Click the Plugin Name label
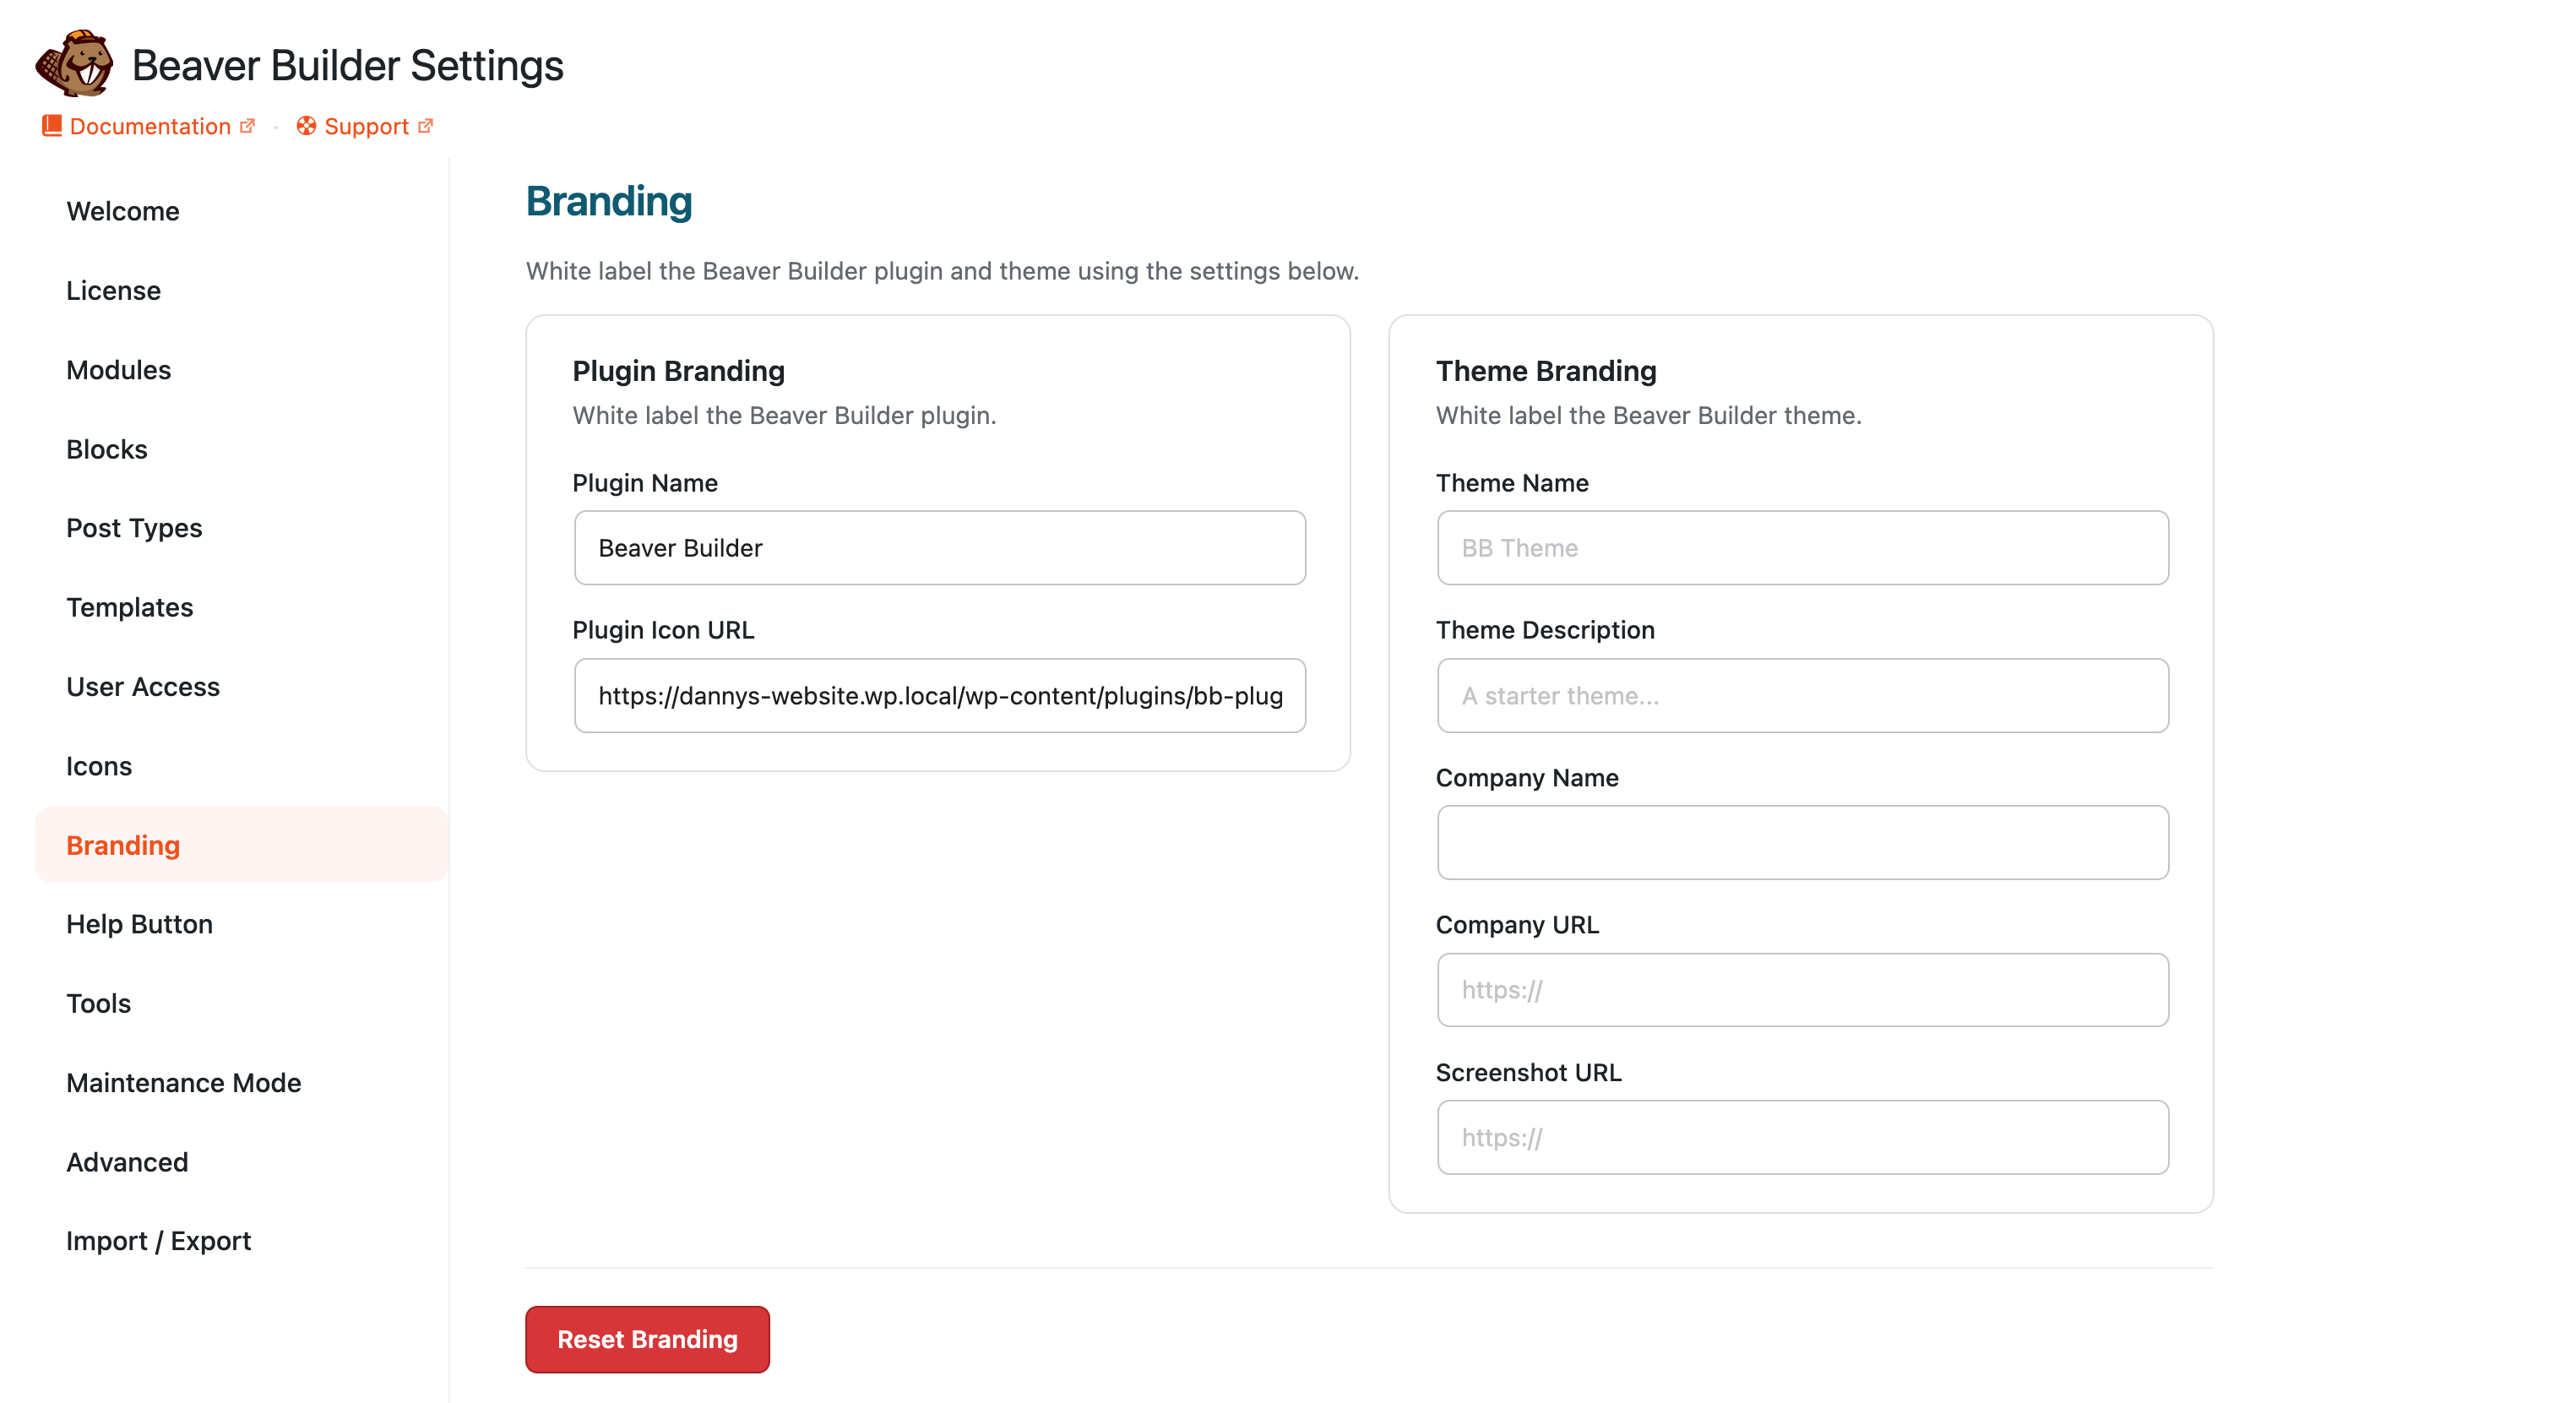This screenshot has height=1403, width=2576. tap(645, 483)
